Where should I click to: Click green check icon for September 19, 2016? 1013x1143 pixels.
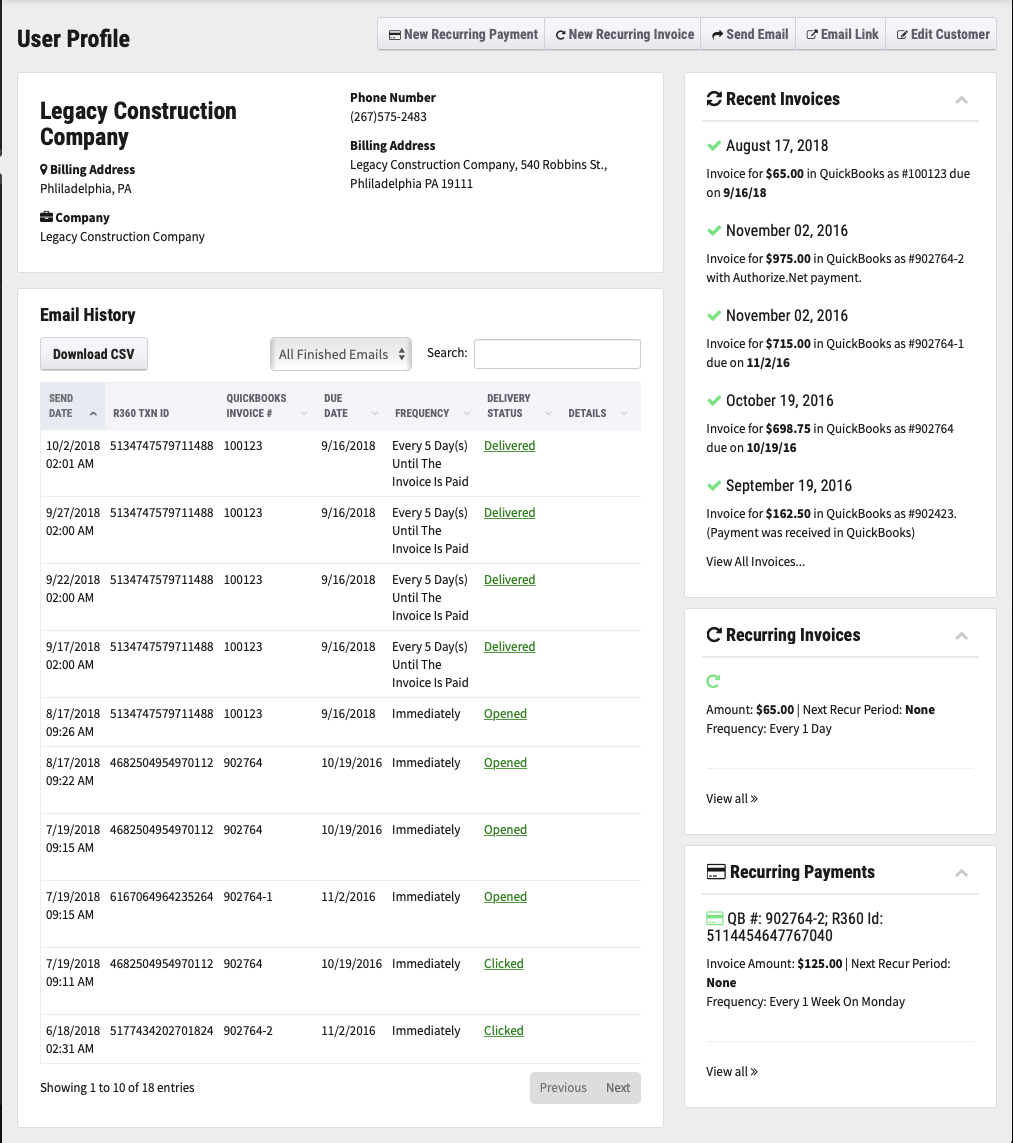click(x=714, y=485)
